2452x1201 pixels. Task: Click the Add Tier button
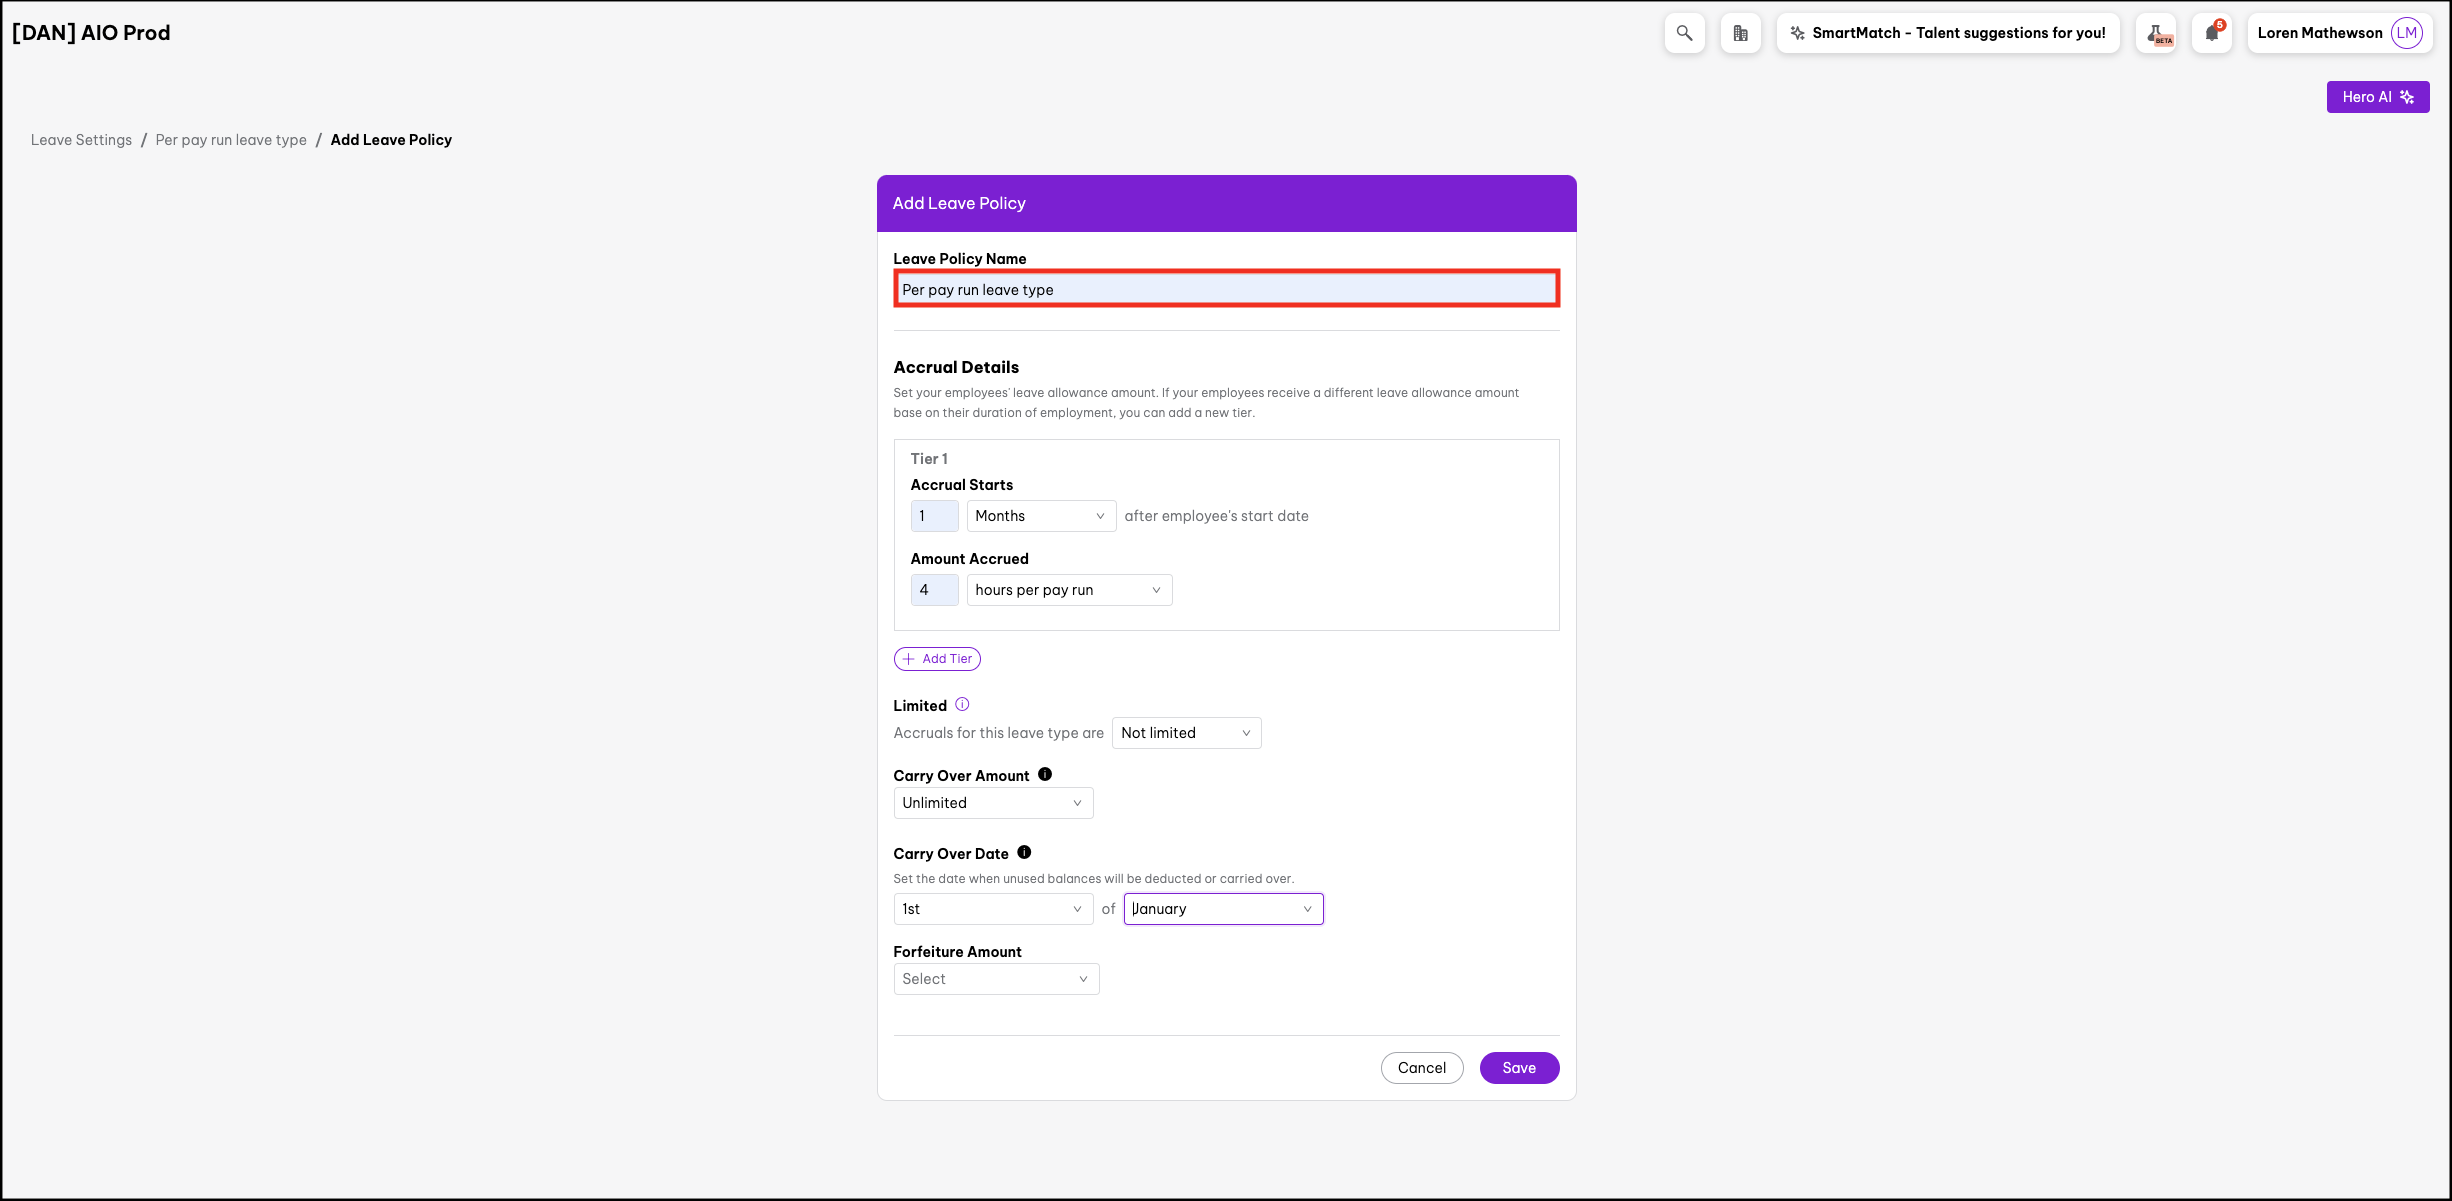[937, 659]
